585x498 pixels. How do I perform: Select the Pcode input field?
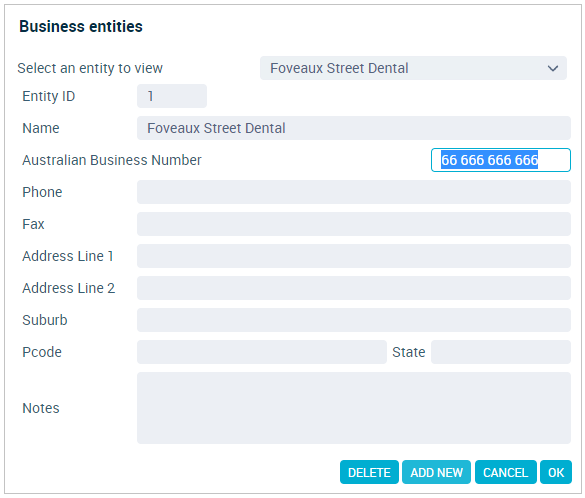click(262, 352)
